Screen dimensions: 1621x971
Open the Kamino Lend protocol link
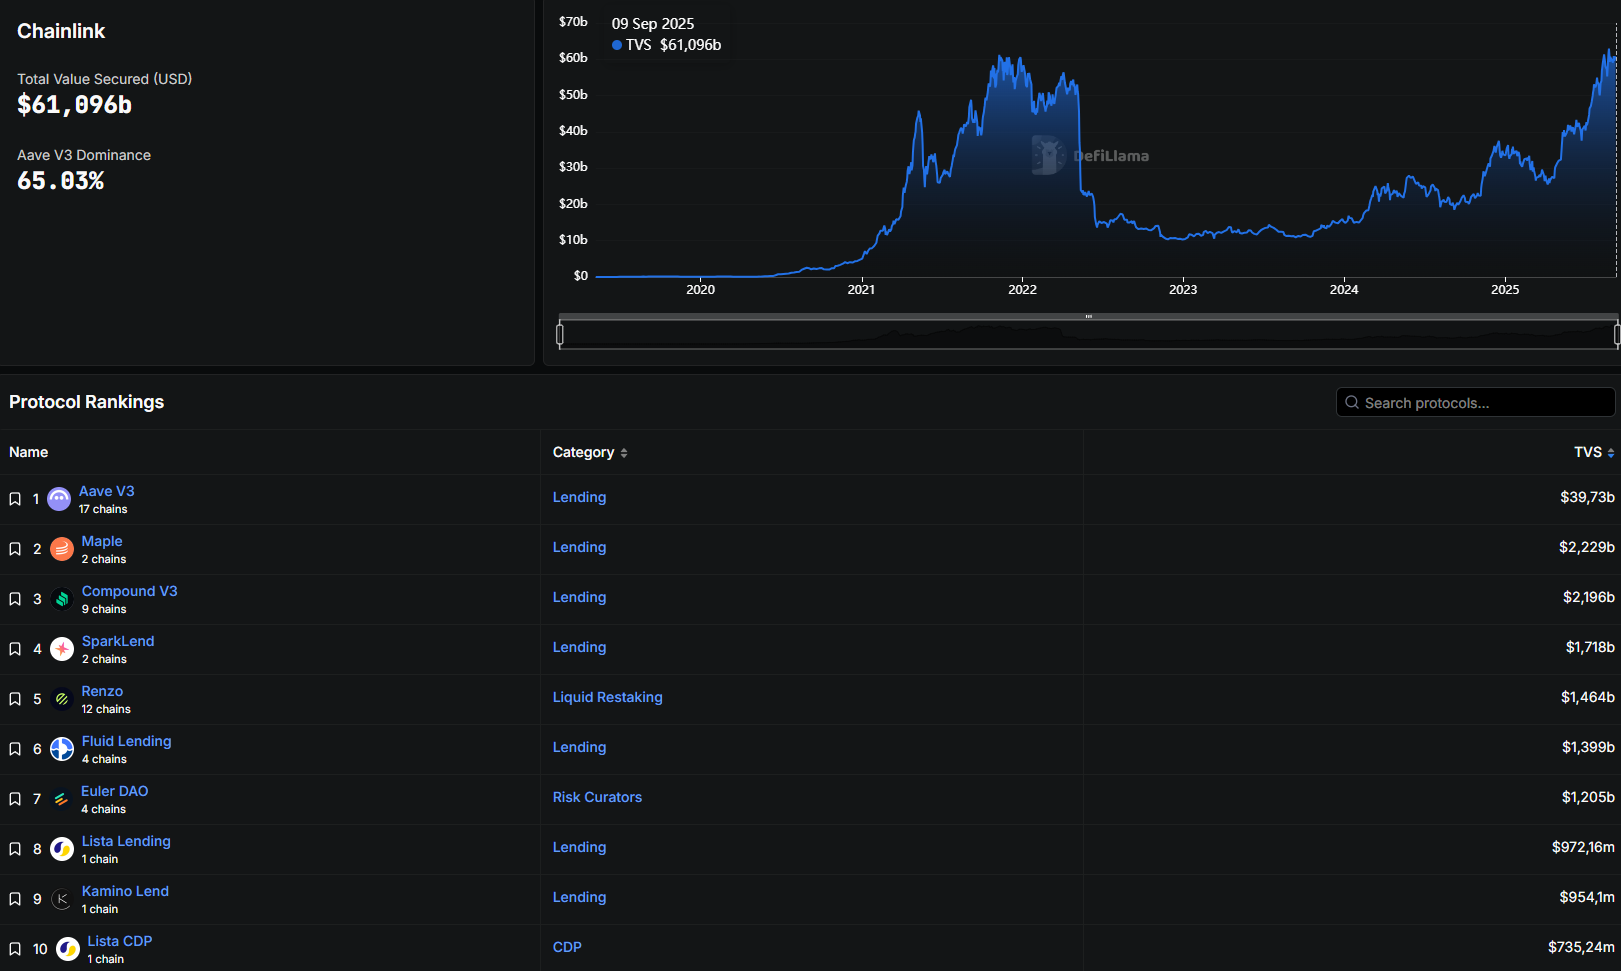125,891
